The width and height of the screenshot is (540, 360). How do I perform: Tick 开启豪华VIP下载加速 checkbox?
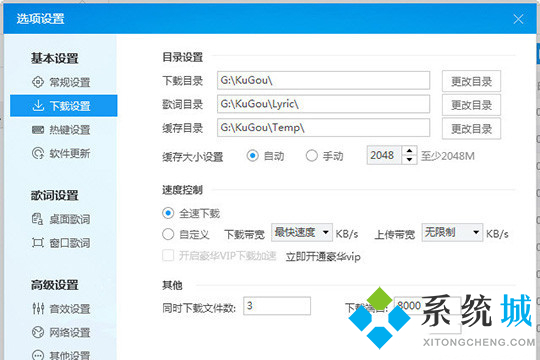click(168, 256)
